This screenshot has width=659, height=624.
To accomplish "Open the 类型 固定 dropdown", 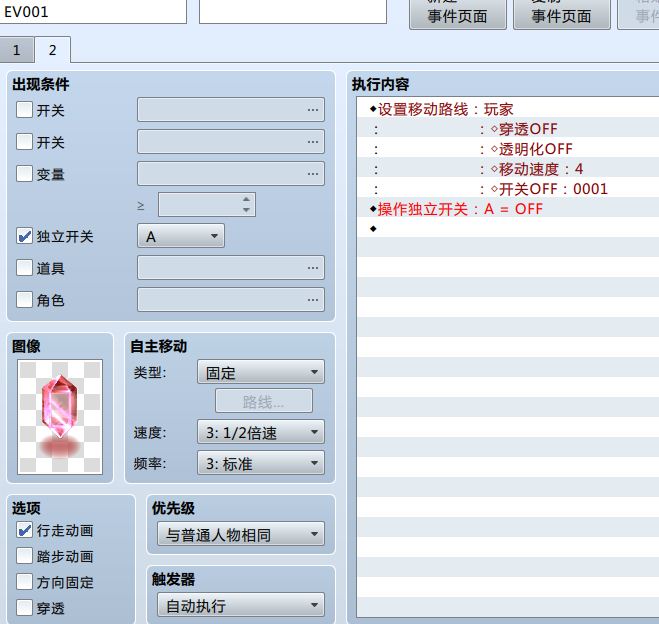I will [261, 372].
